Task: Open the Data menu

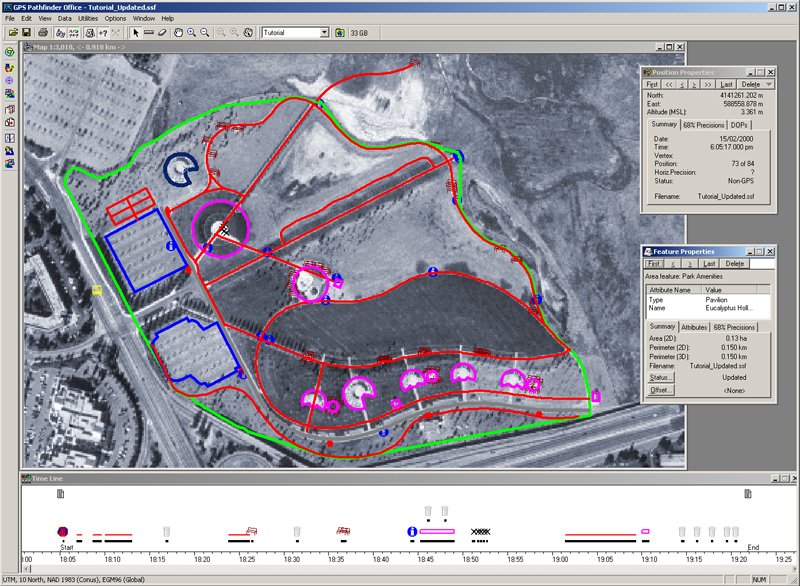Action: pyautogui.click(x=65, y=18)
